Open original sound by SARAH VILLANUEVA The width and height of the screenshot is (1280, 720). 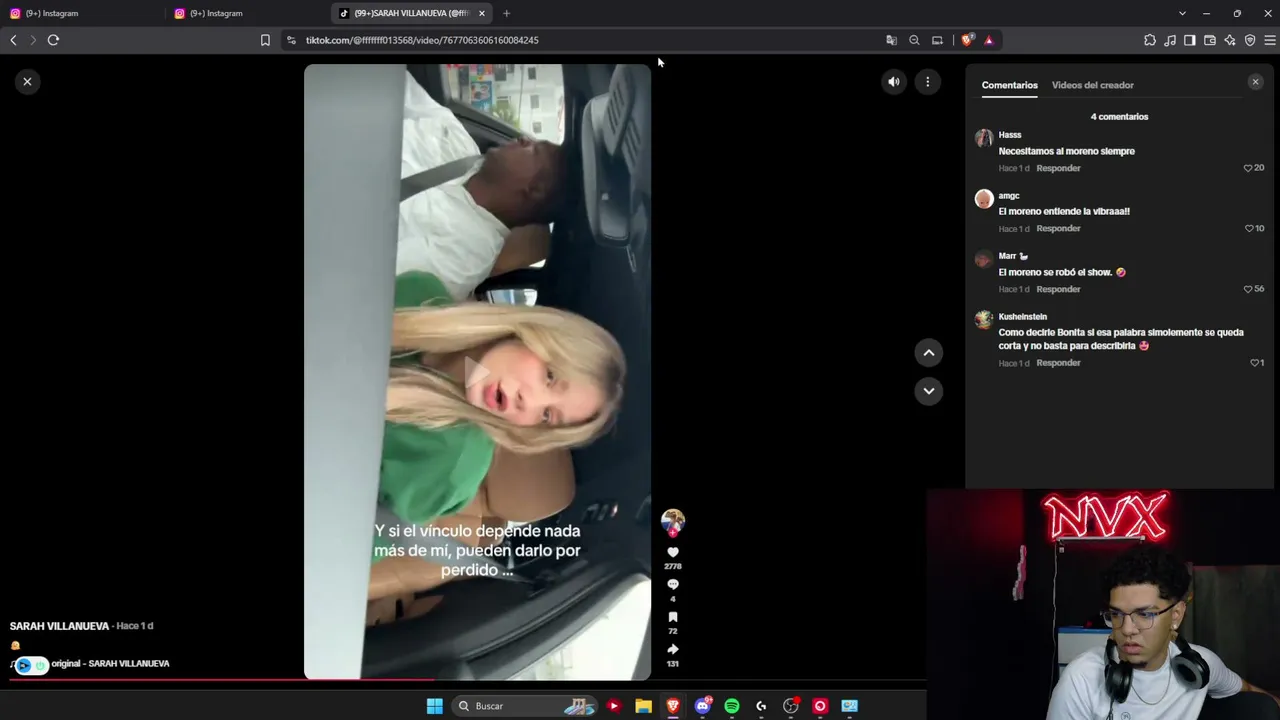point(110,664)
